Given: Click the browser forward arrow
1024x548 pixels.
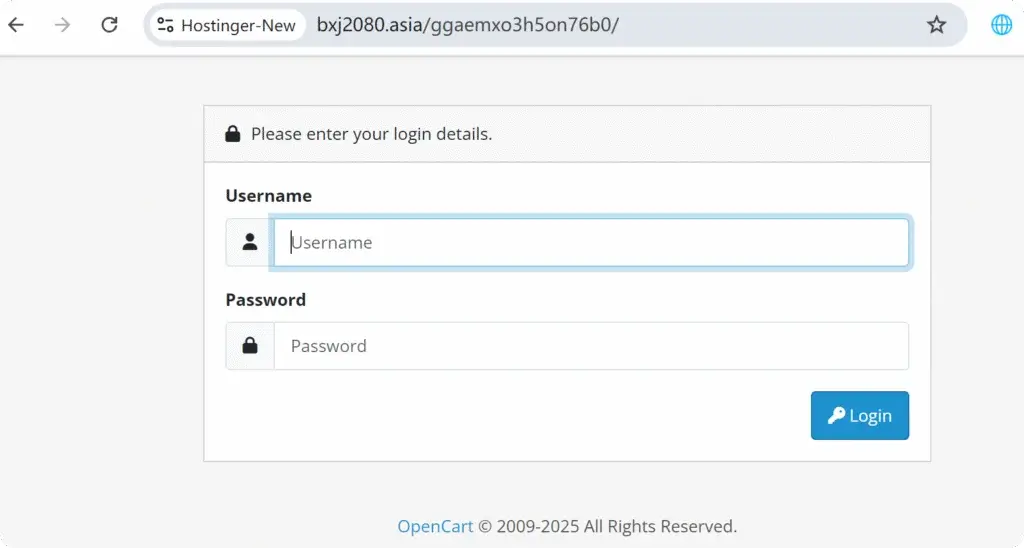Looking at the screenshot, I should click(x=63, y=25).
